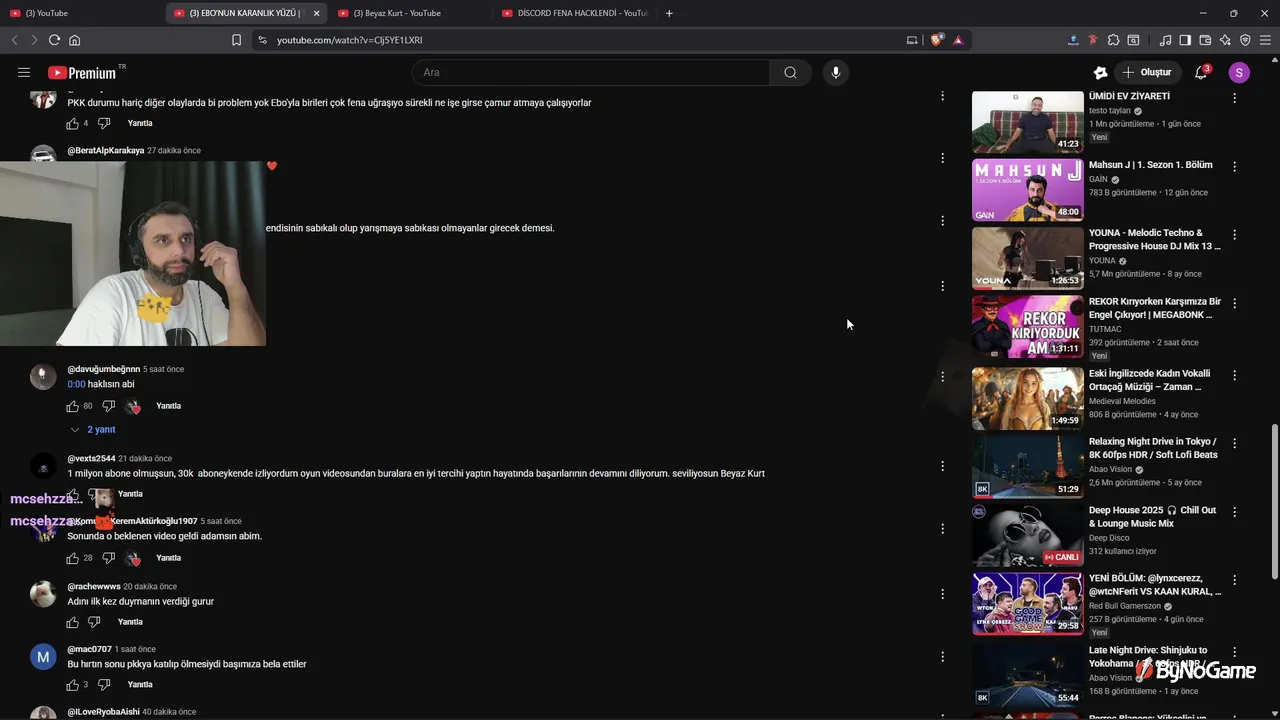This screenshot has height=720, width=1280.
Task: Open YouTube notifications bell
Action: [1201, 72]
